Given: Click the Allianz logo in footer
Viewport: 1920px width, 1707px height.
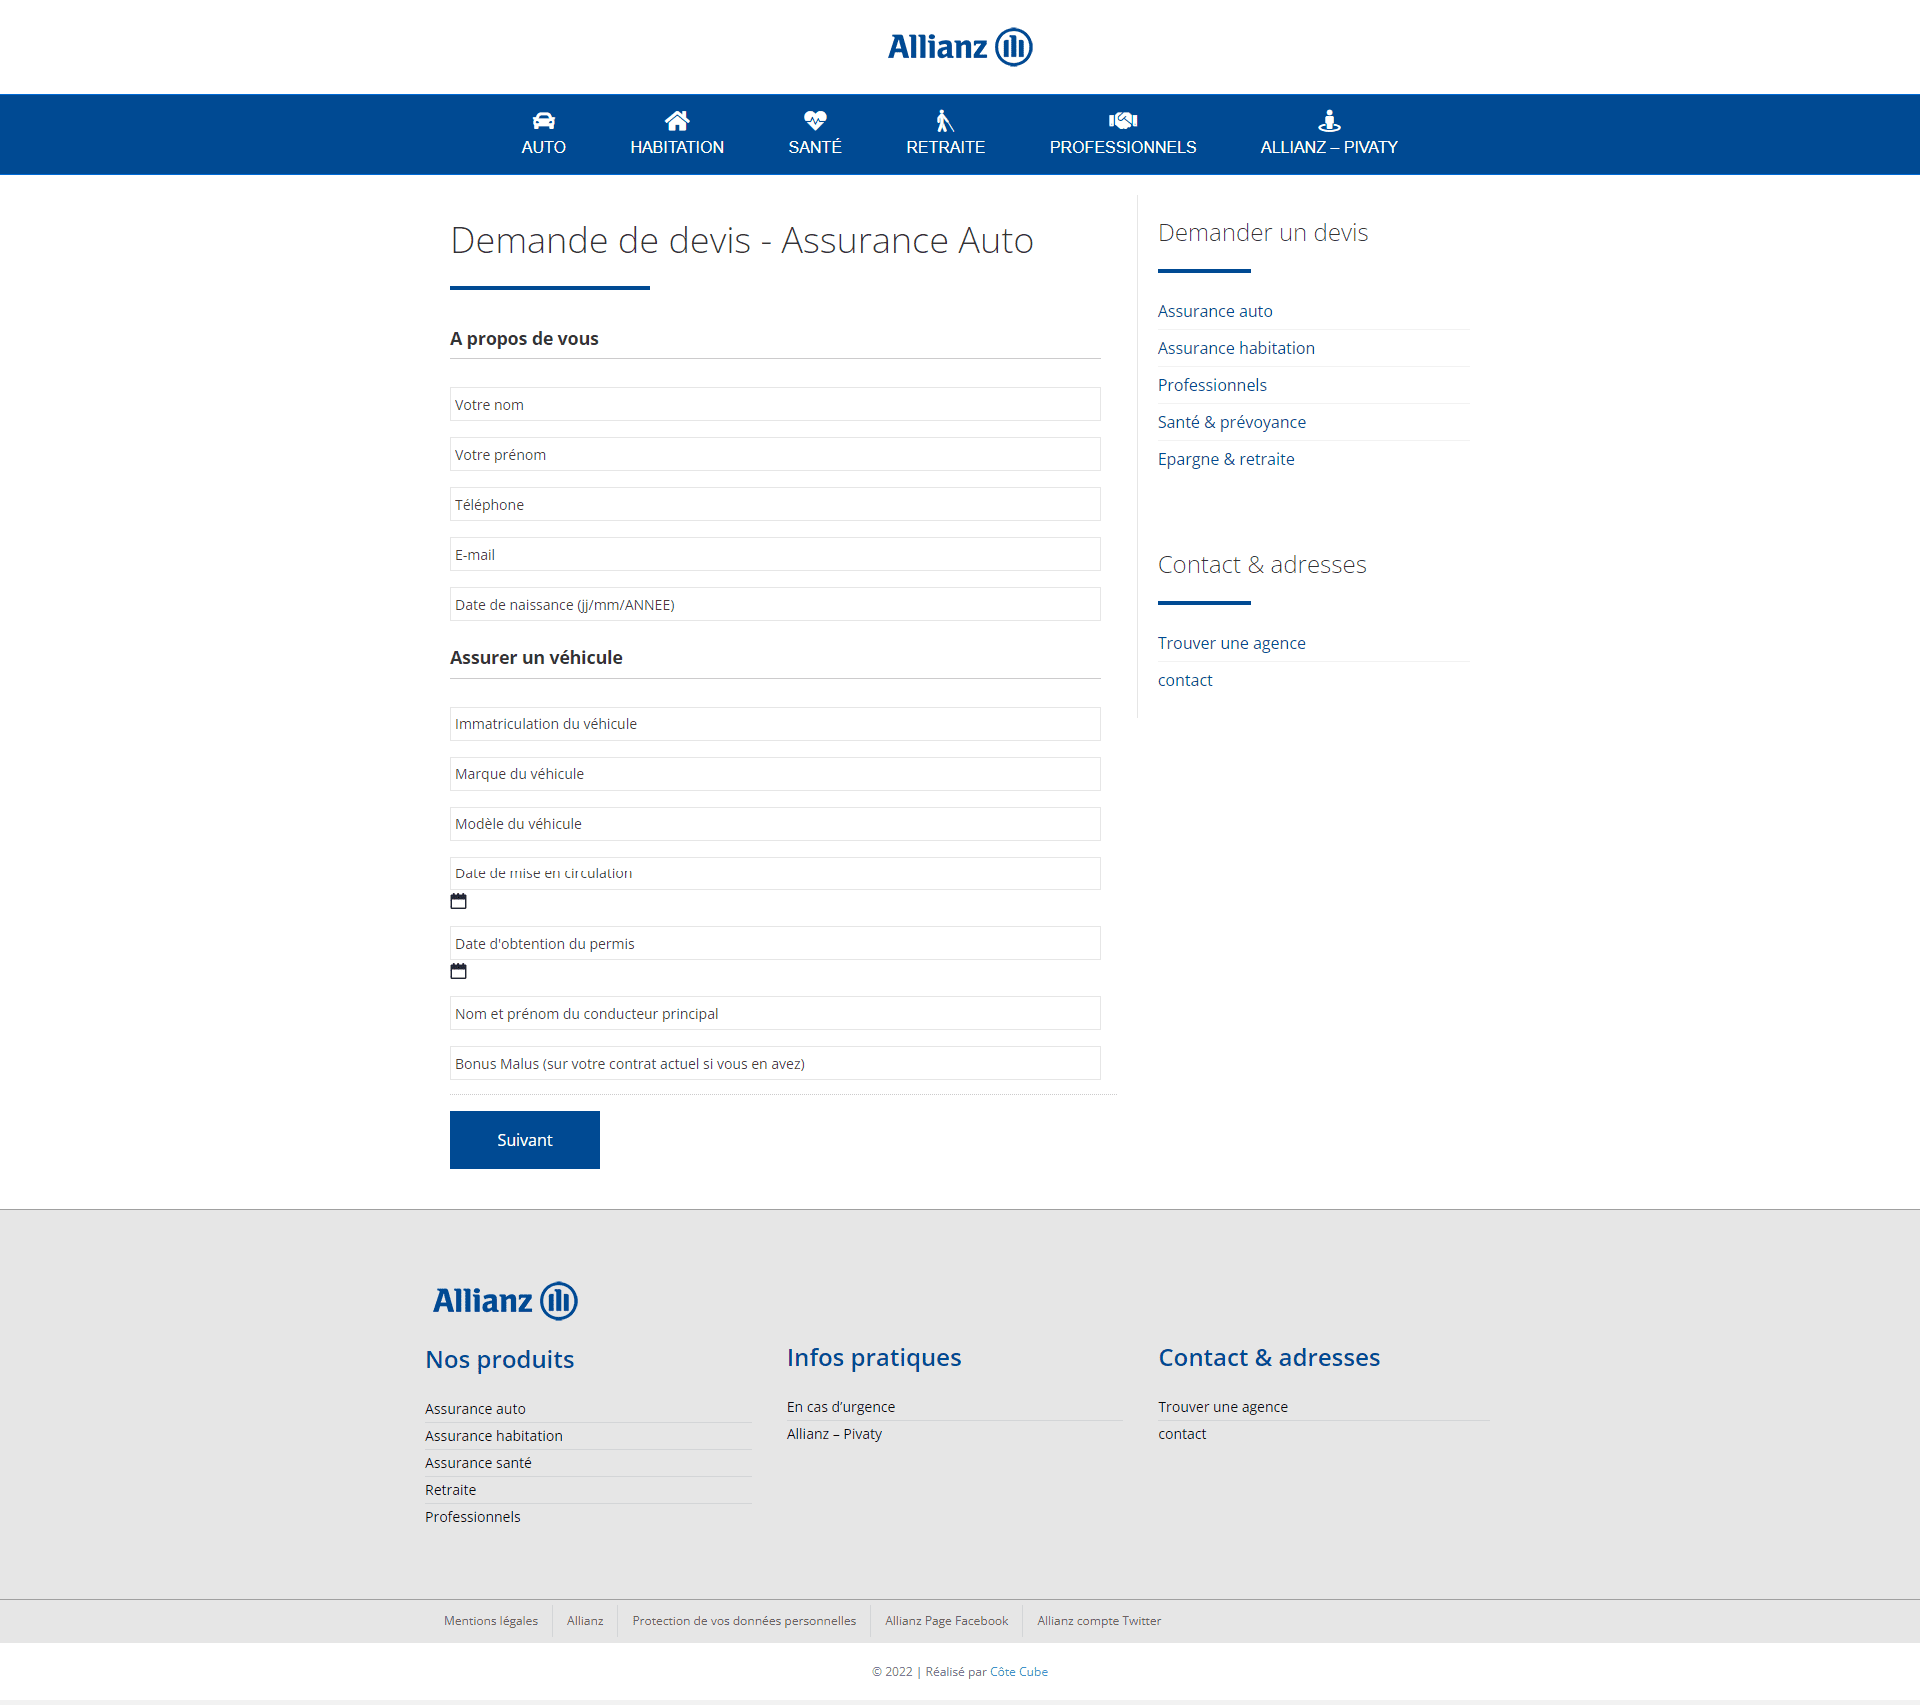Looking at the screenshot, I should pos(505,1301).
